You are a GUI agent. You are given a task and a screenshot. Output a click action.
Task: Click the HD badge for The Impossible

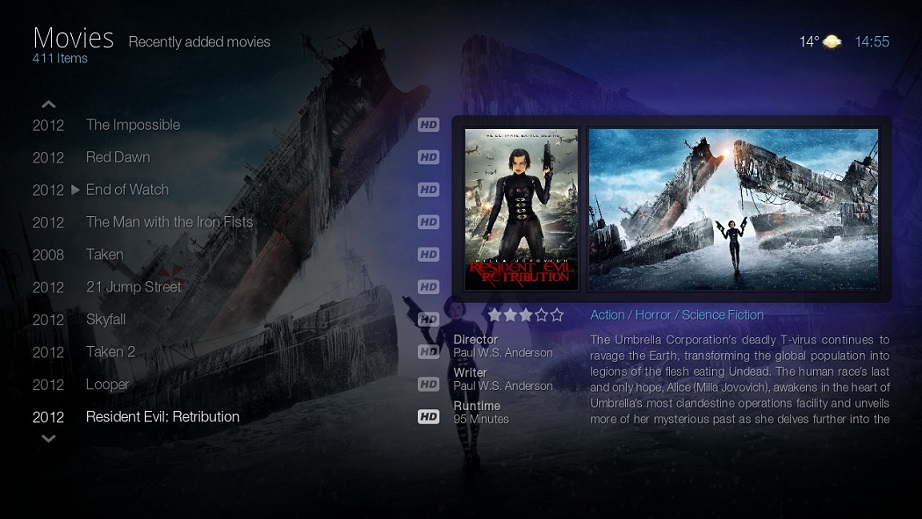pos(429,125)
